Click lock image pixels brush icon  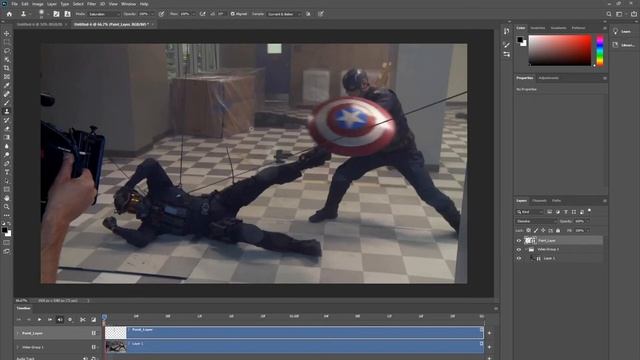[536, 231]
